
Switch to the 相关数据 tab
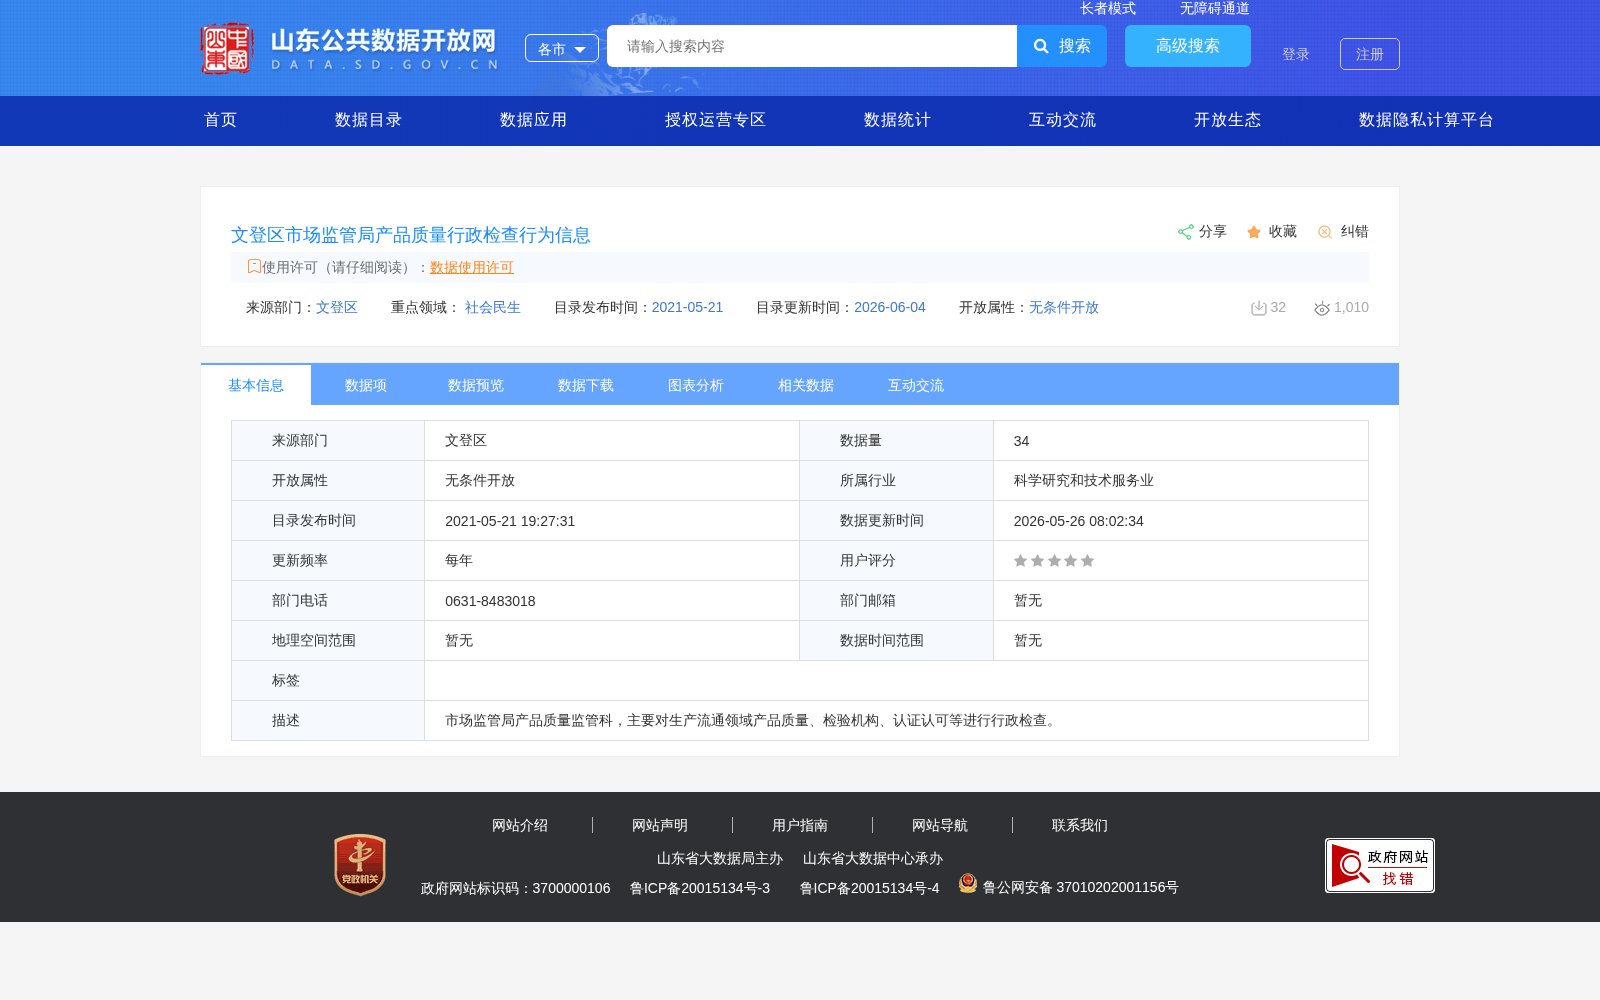[806, 385]
